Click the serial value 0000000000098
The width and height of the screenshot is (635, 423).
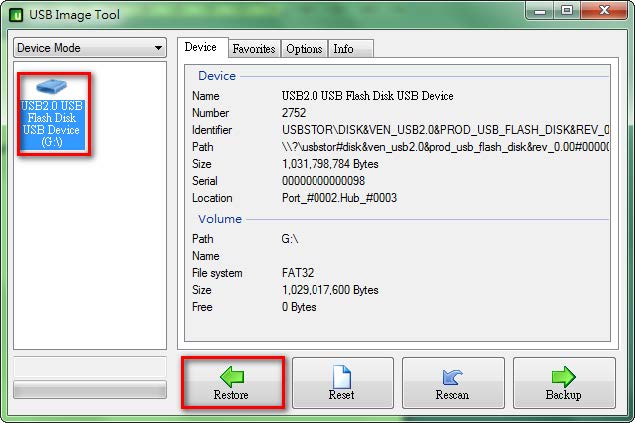click(323, 181)
